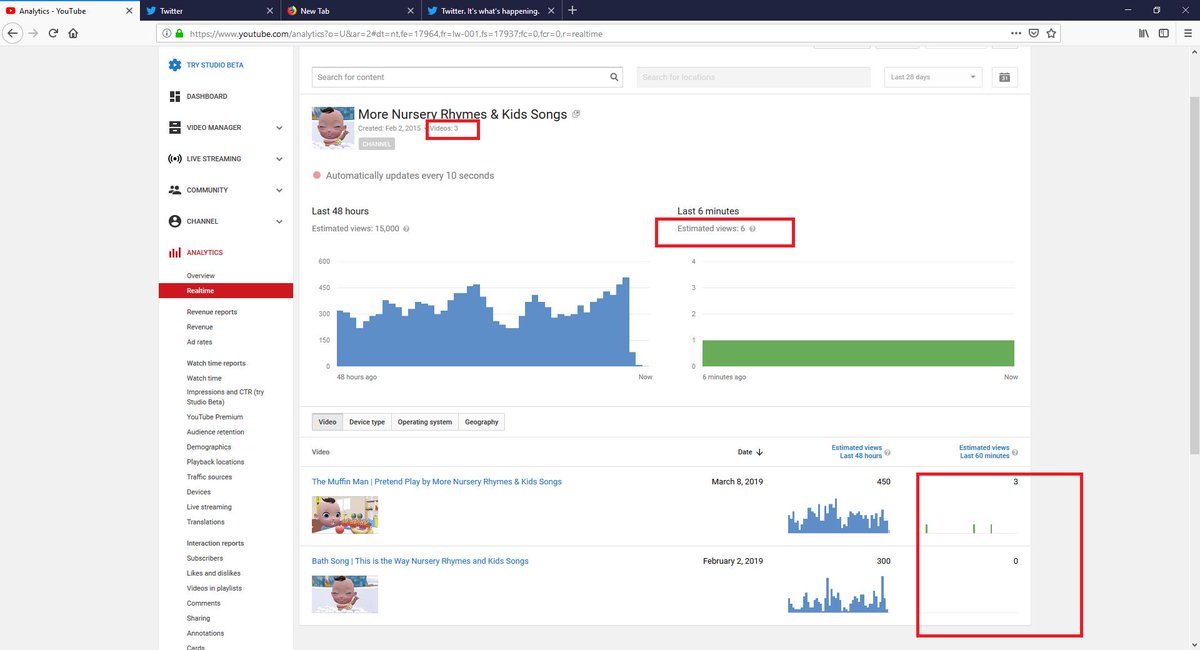Screen dimensions: 1200x650
Task: Switch to Twitter It's what's happening tab
Action: tap(489, 10)
